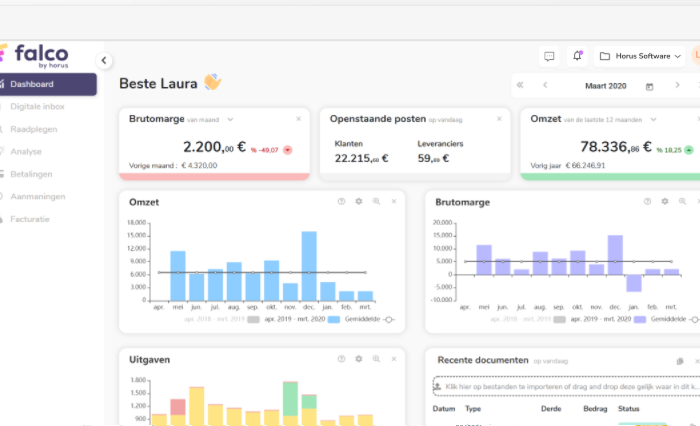Click the Maart 2020 period label
700x426 pixels.
tap(606, 86)
